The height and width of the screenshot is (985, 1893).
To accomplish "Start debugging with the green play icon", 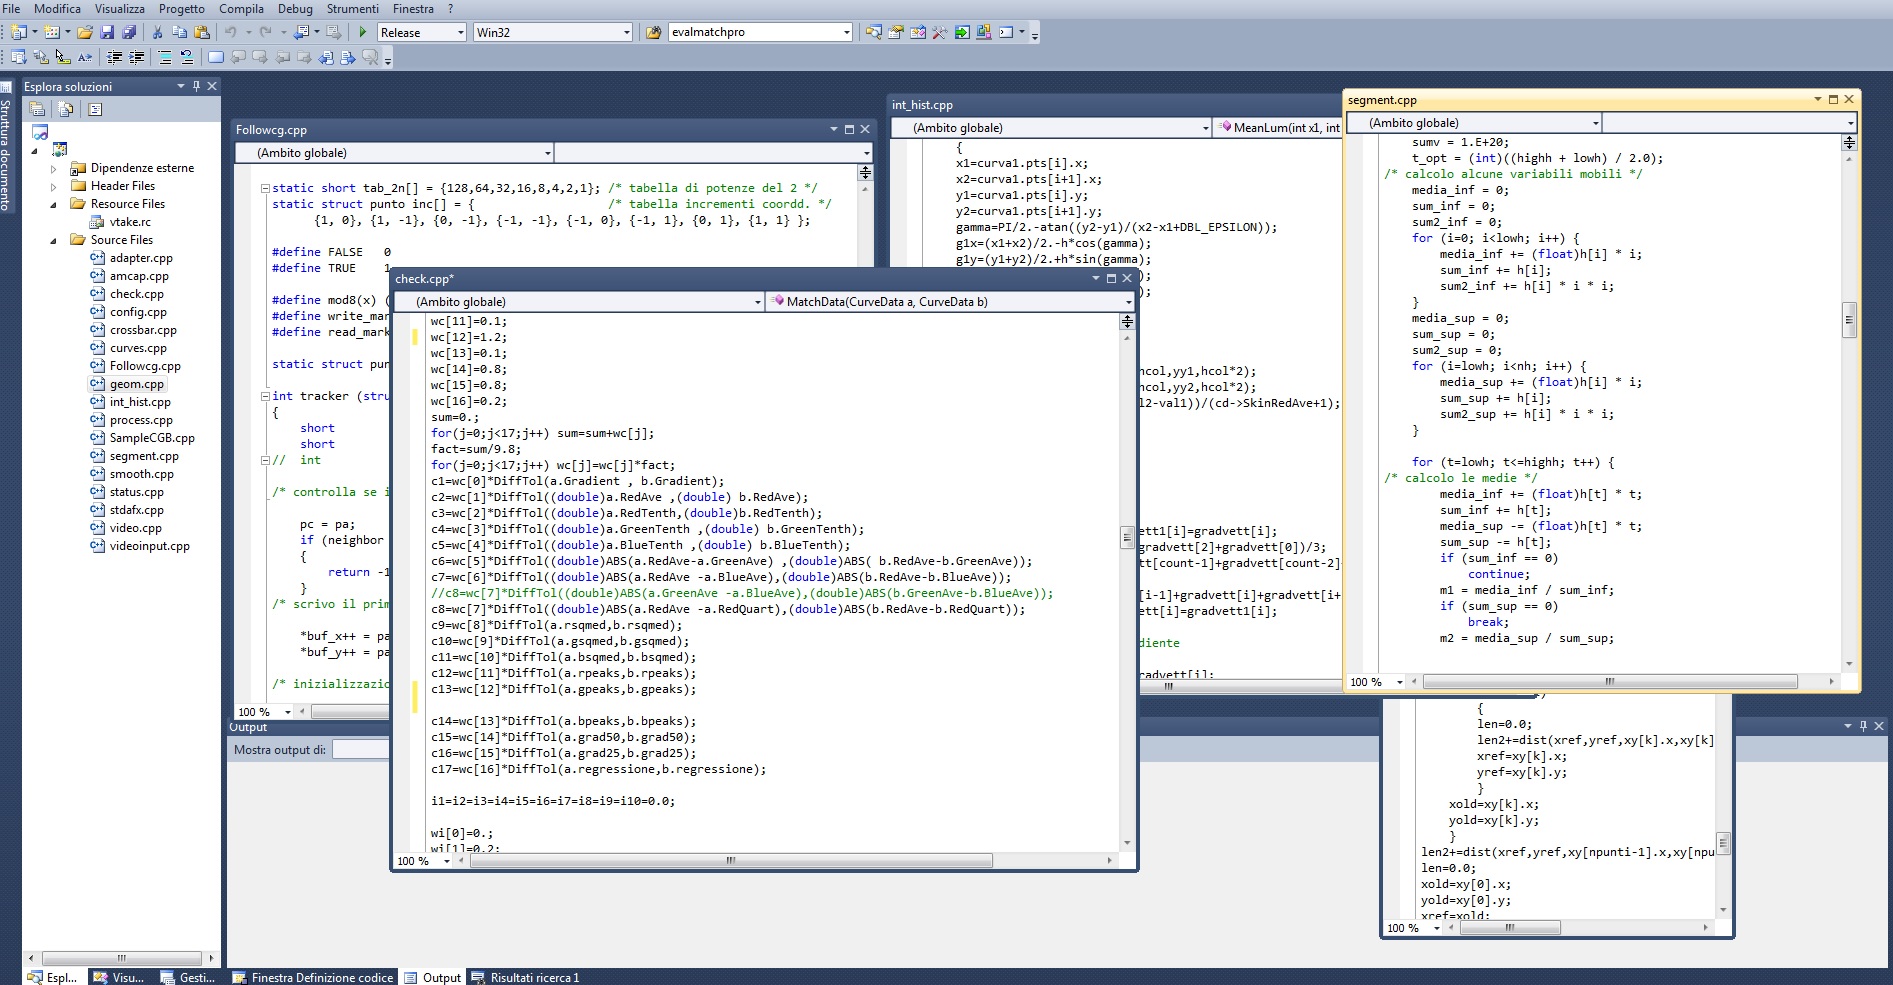I will point(363,32).
